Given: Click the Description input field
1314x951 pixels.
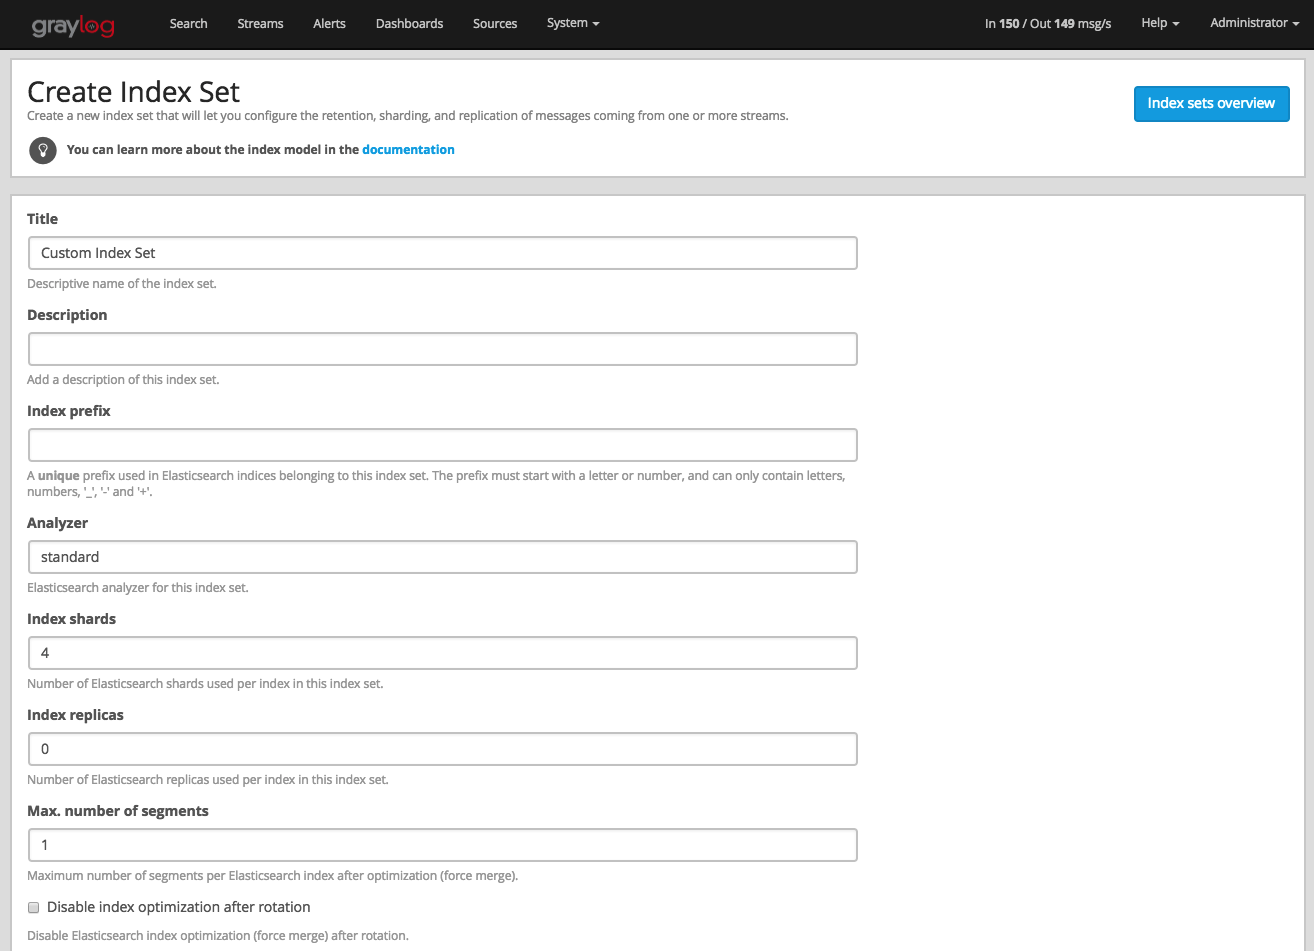Looking at the screenshot, I should (442, 348).
